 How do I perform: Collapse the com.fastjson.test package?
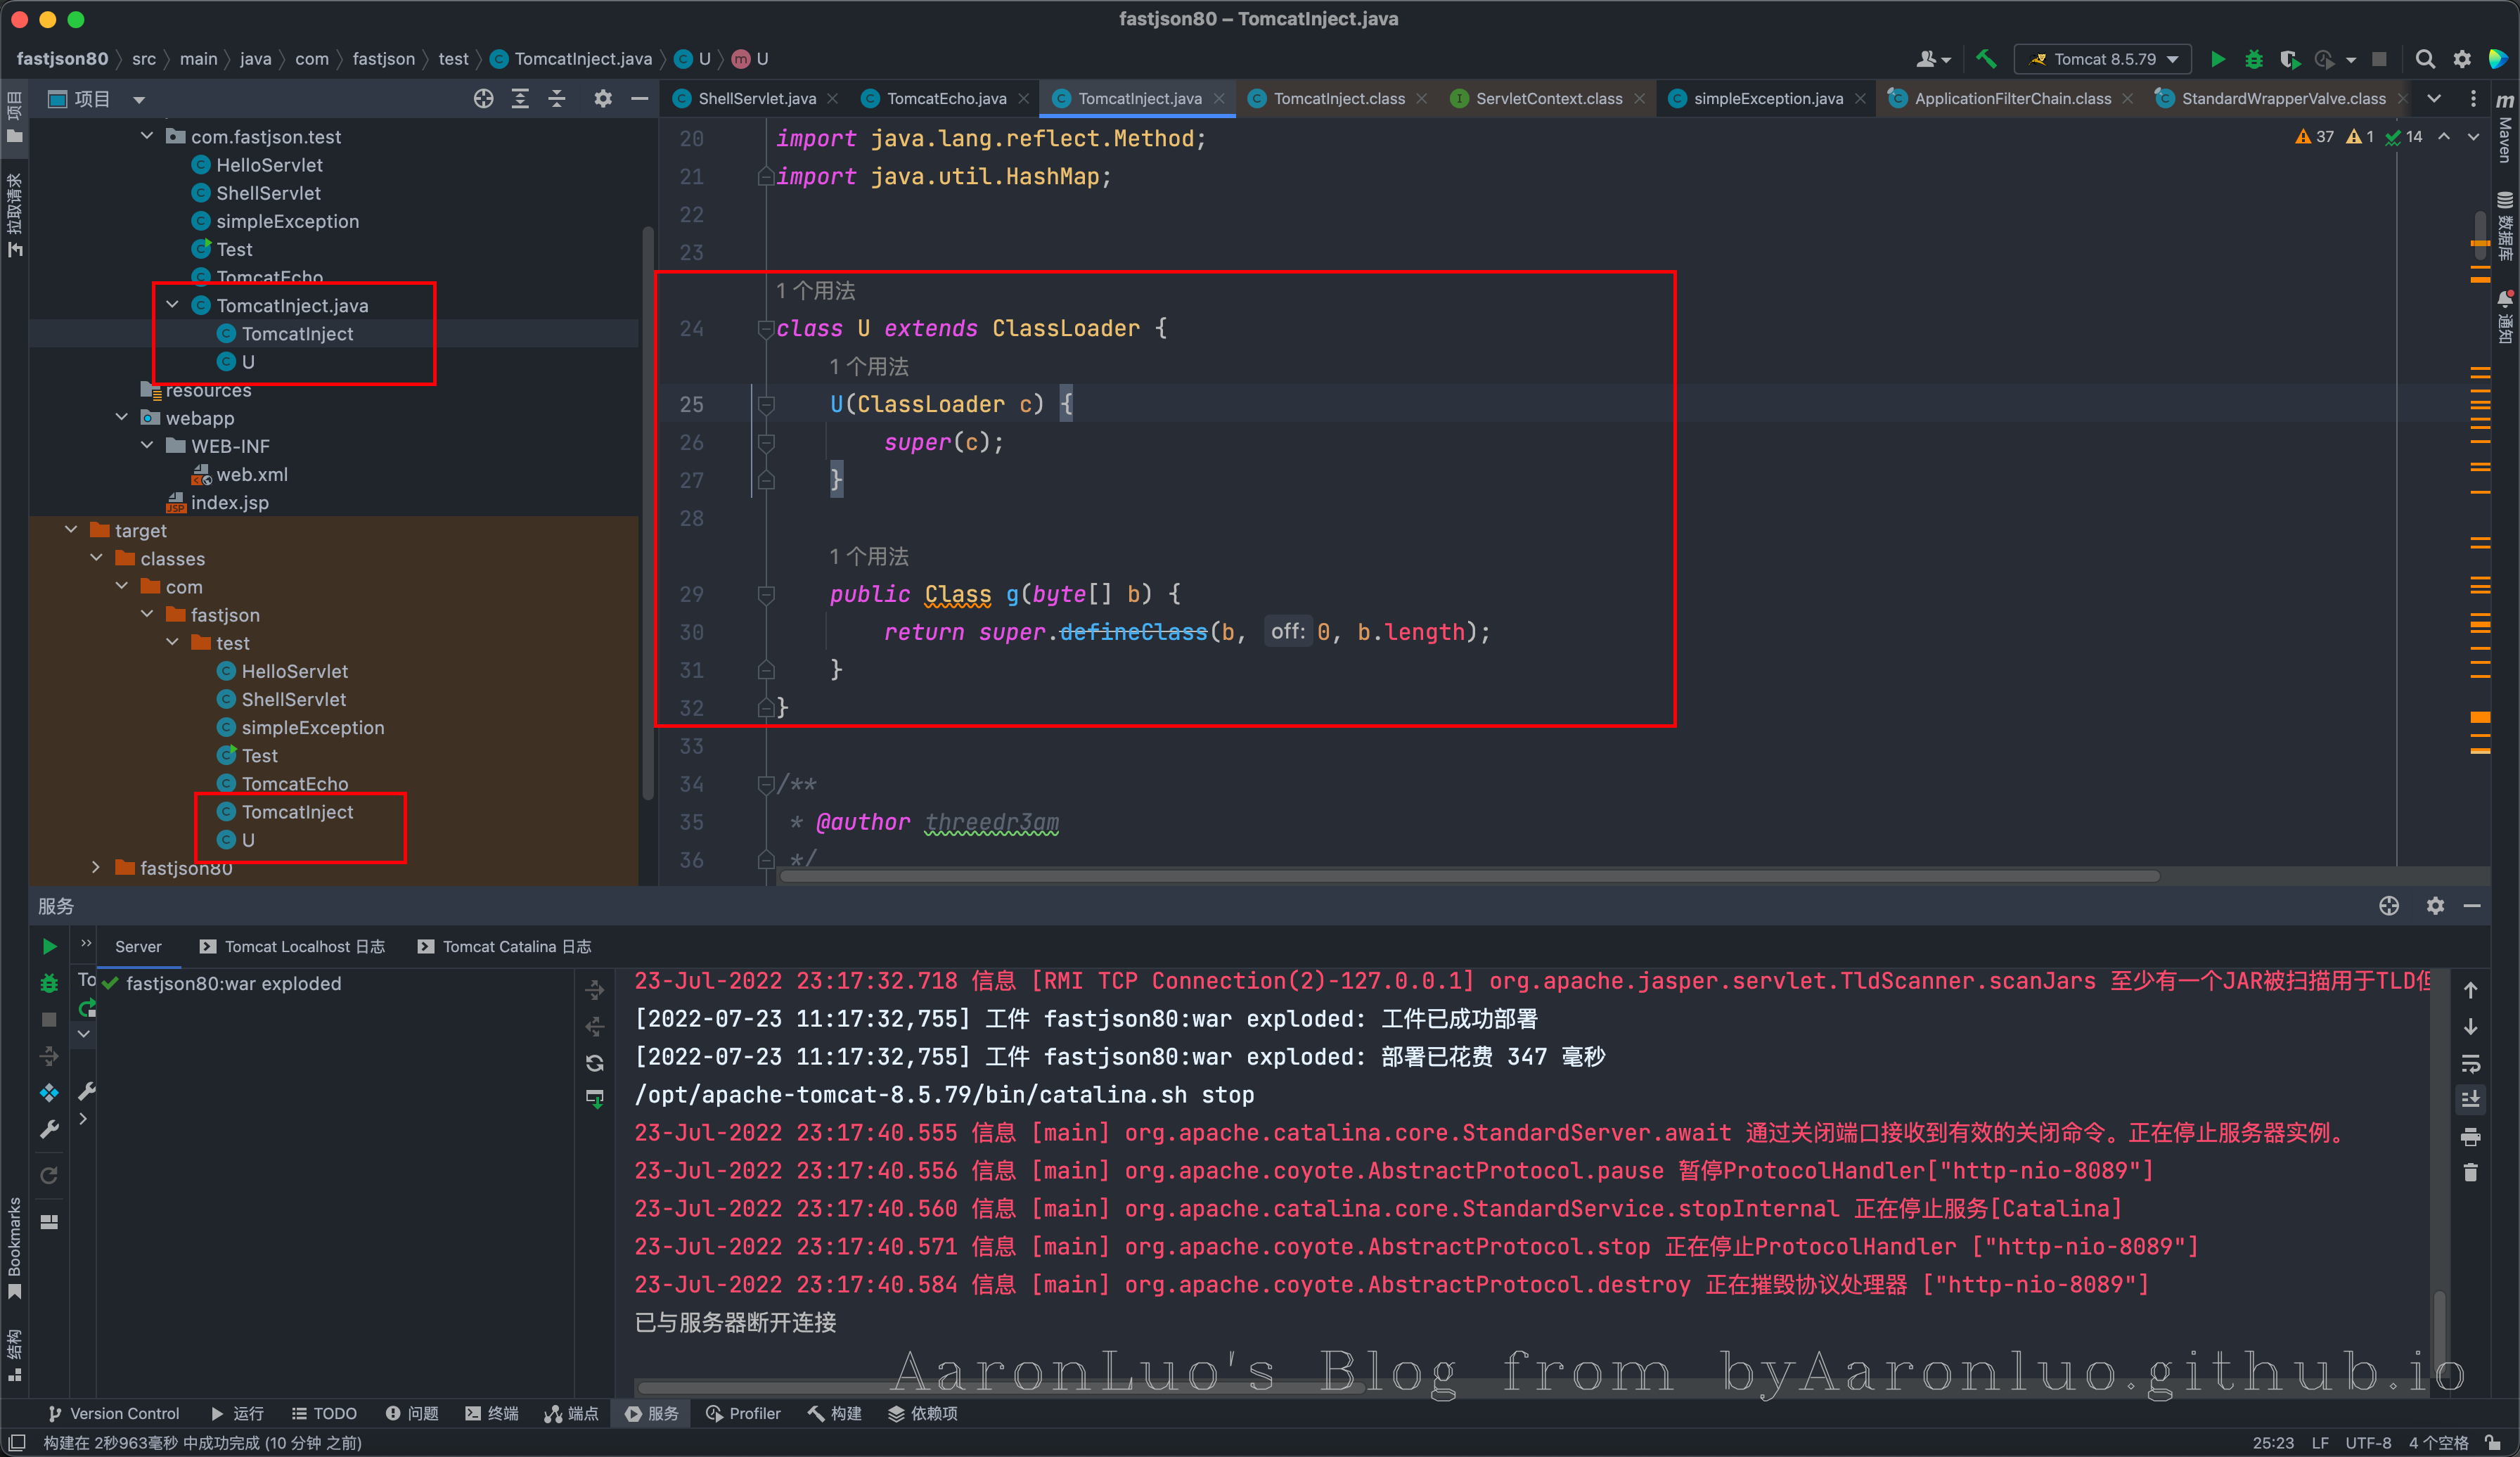pos(147,136)
